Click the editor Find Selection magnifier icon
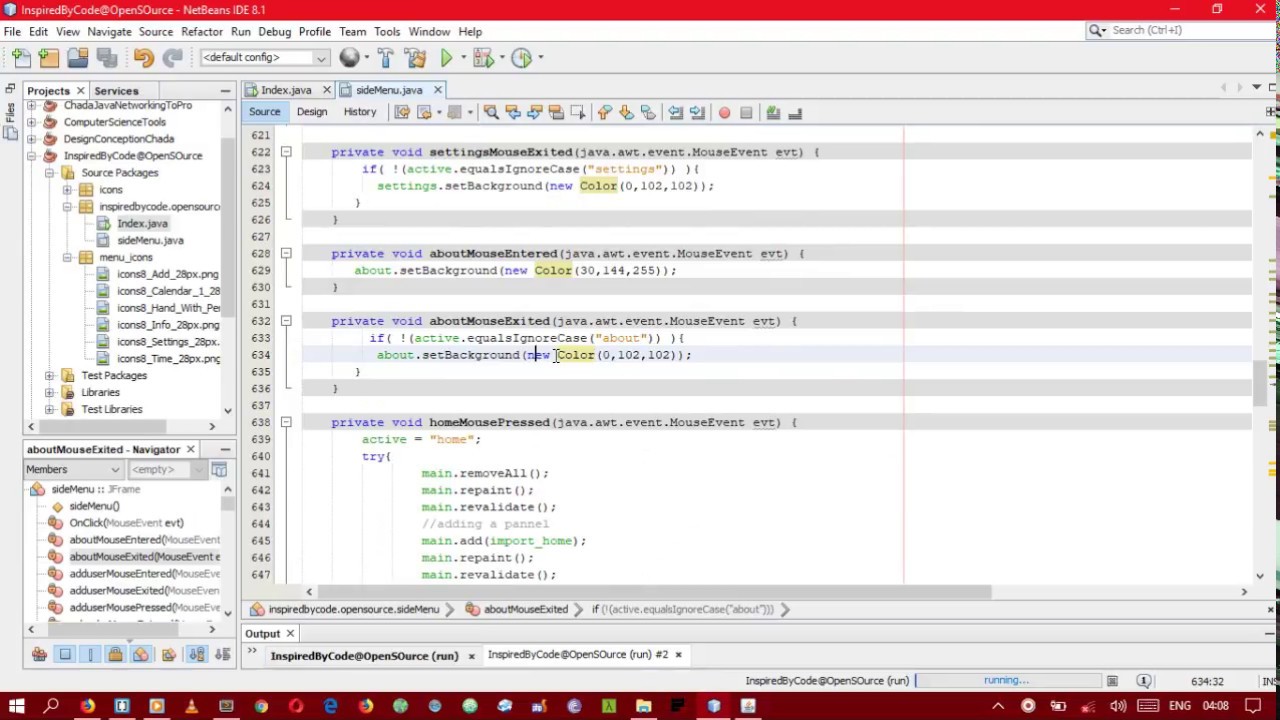The width and height of the screenshot is (1280, 720). [x=491, y=113]
